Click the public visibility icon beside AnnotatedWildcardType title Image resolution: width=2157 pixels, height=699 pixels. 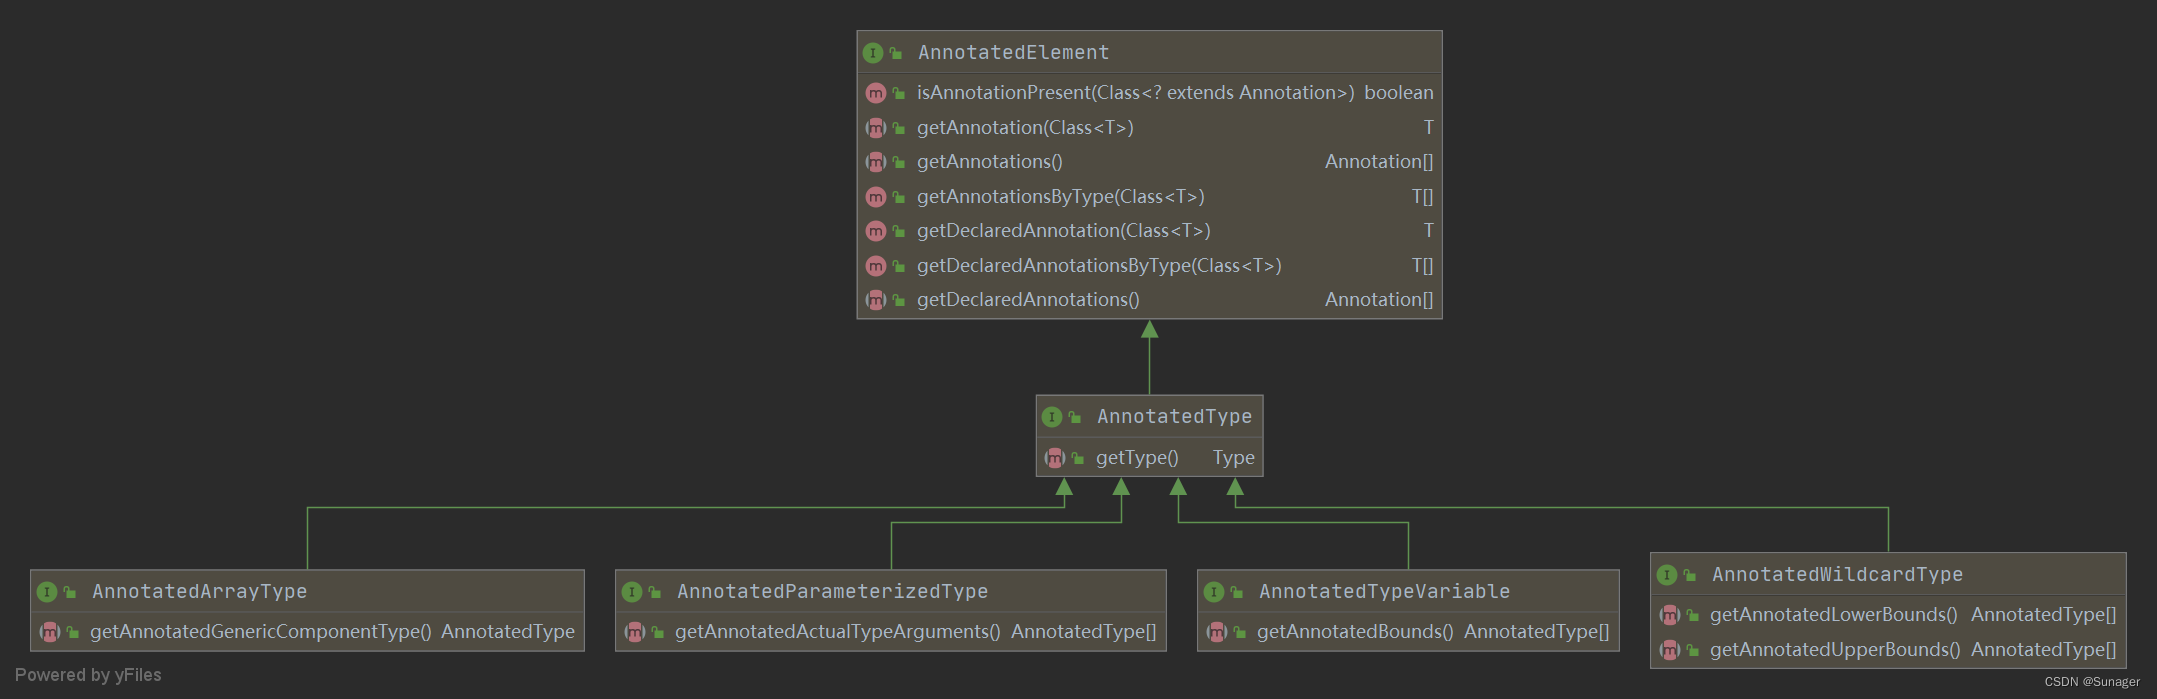tap(1690, 575)
